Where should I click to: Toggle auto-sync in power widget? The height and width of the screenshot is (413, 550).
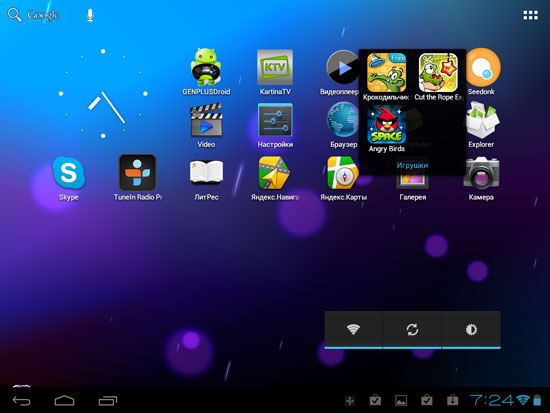(x=412, y=329)
